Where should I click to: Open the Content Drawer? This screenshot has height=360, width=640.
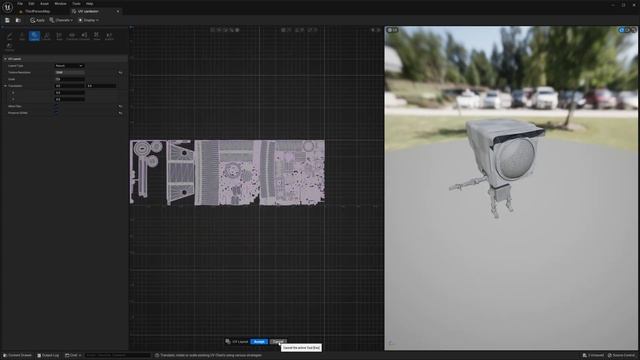(x=17, y=356)
